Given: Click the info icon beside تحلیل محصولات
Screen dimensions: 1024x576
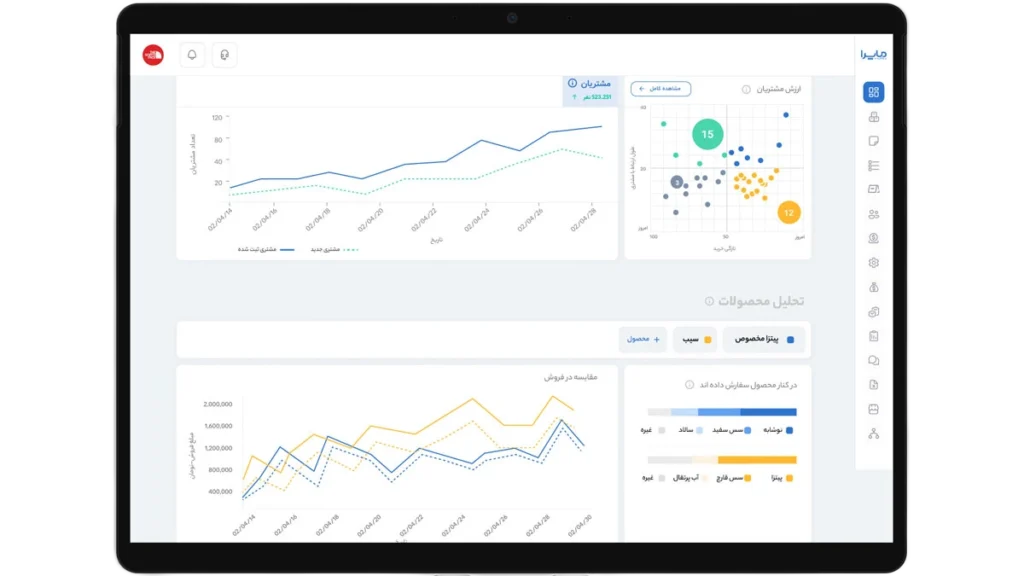Looking at the screenshot, I should coord(709,301).
